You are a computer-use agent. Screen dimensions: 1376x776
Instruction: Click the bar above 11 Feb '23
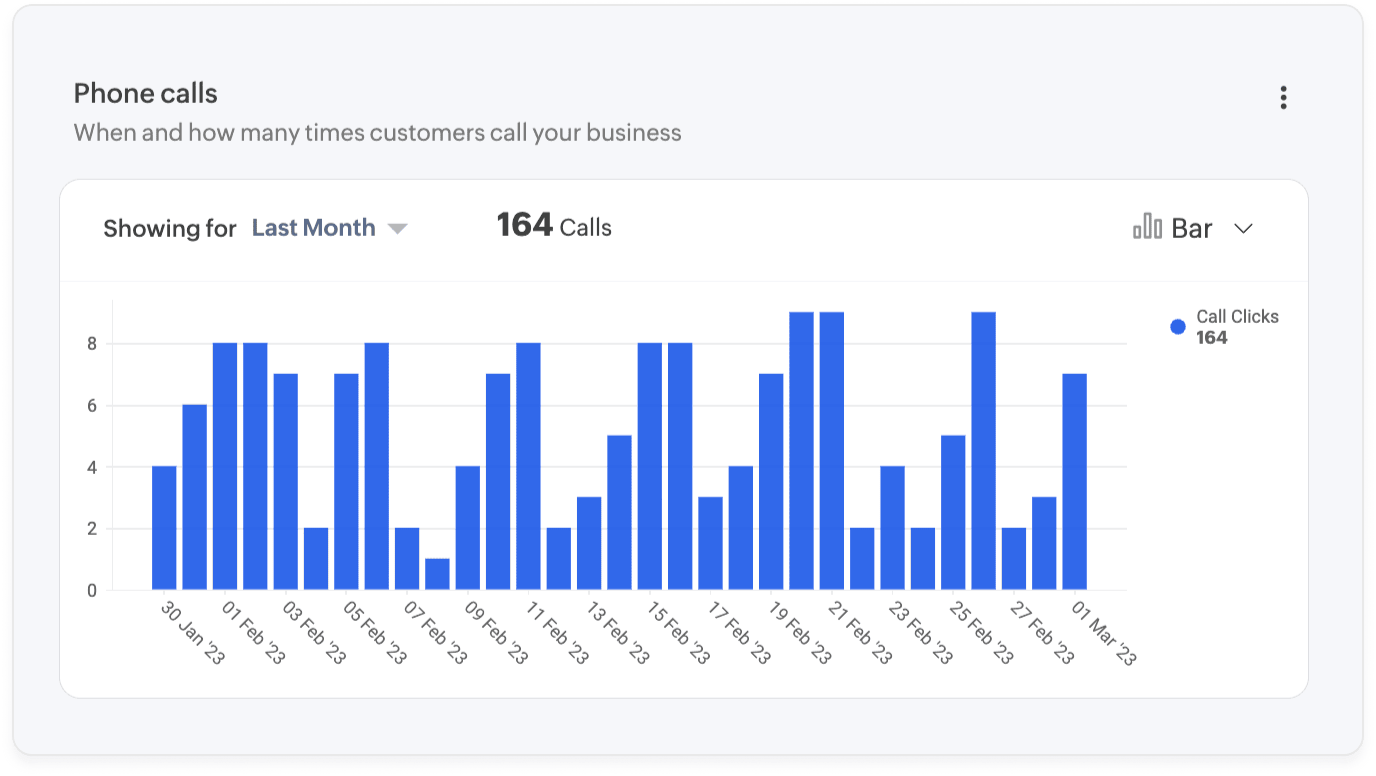(x=528, y=466)
